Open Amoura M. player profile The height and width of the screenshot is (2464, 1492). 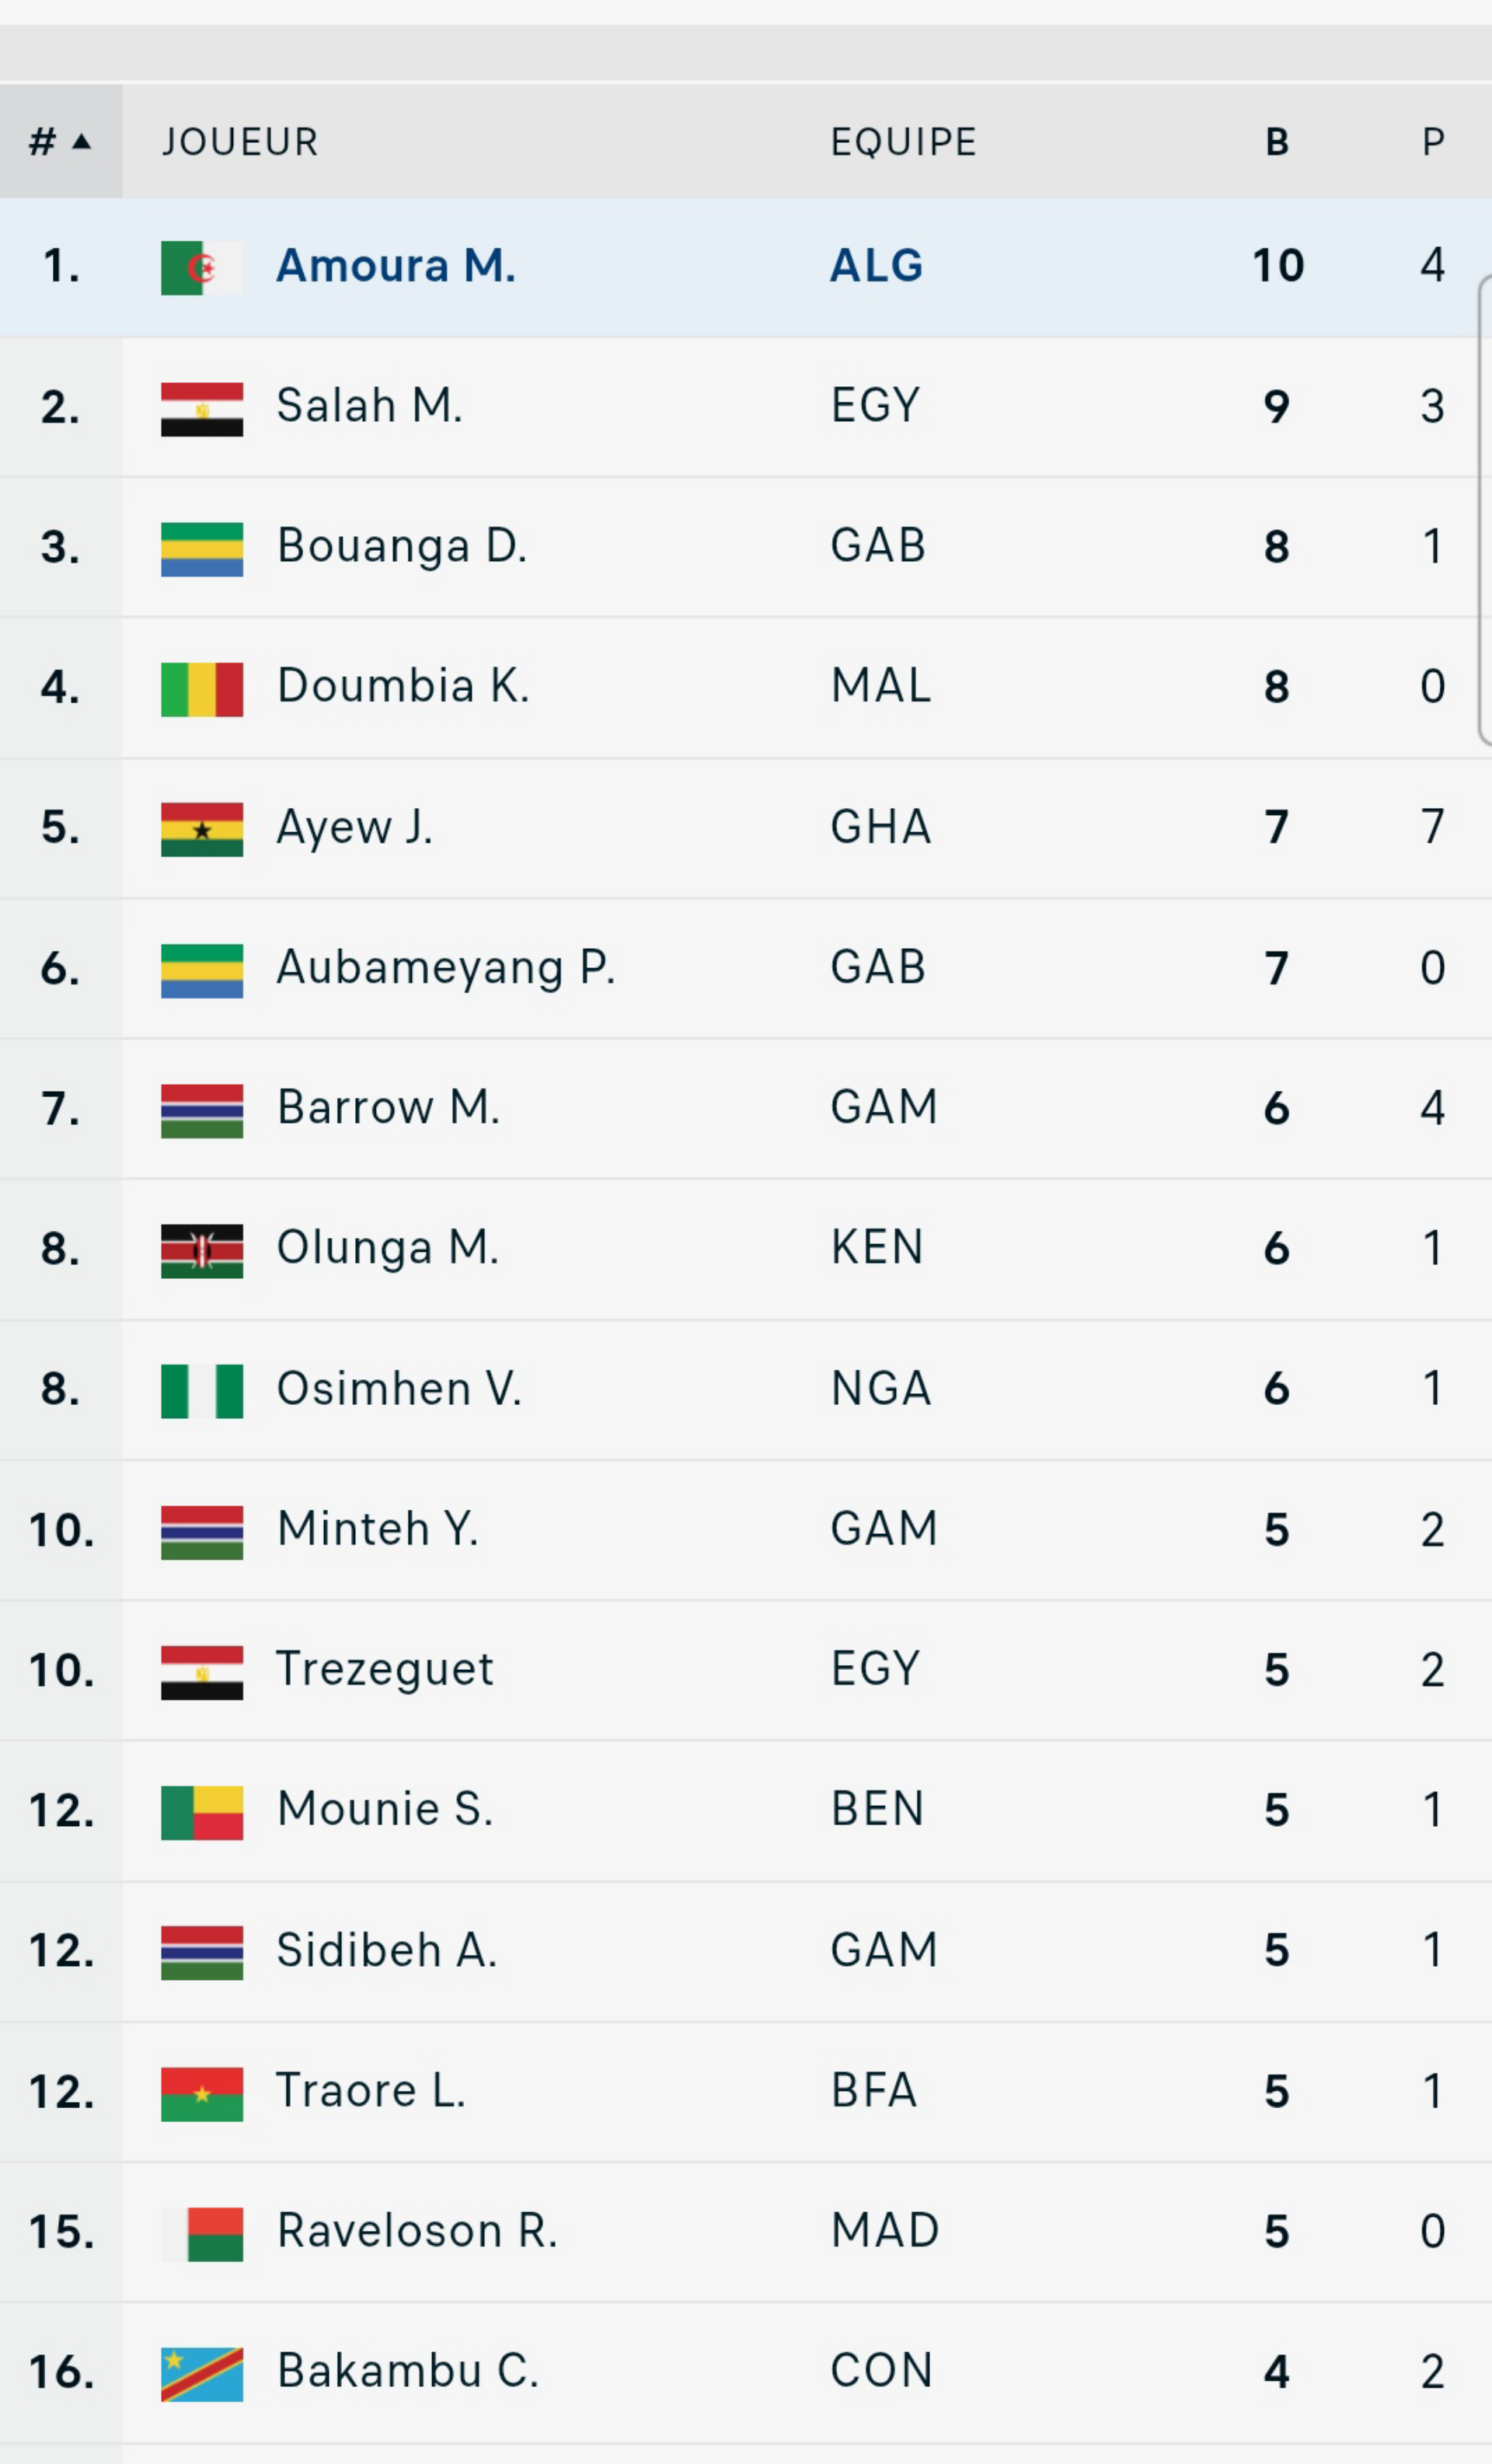click(396, 266)
